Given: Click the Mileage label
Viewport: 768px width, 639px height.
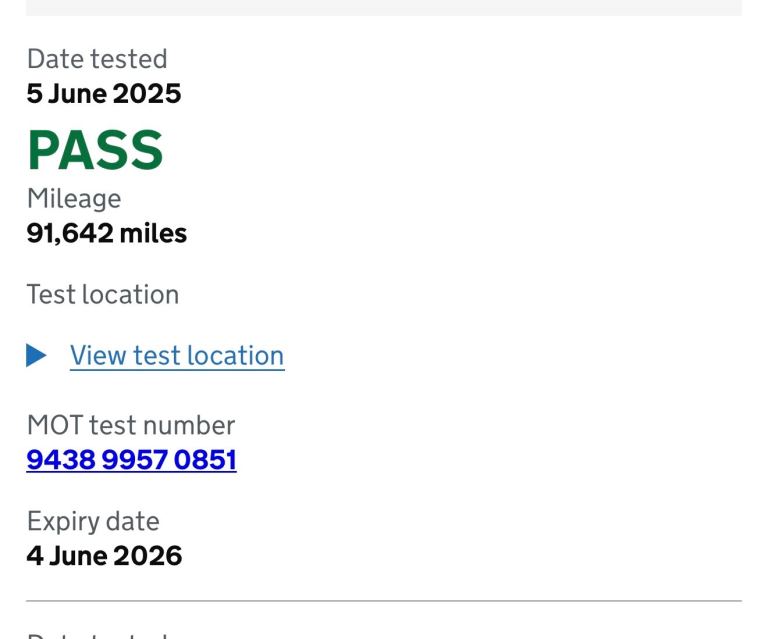Looking at the screenshot, I should [x=73, y=199].
